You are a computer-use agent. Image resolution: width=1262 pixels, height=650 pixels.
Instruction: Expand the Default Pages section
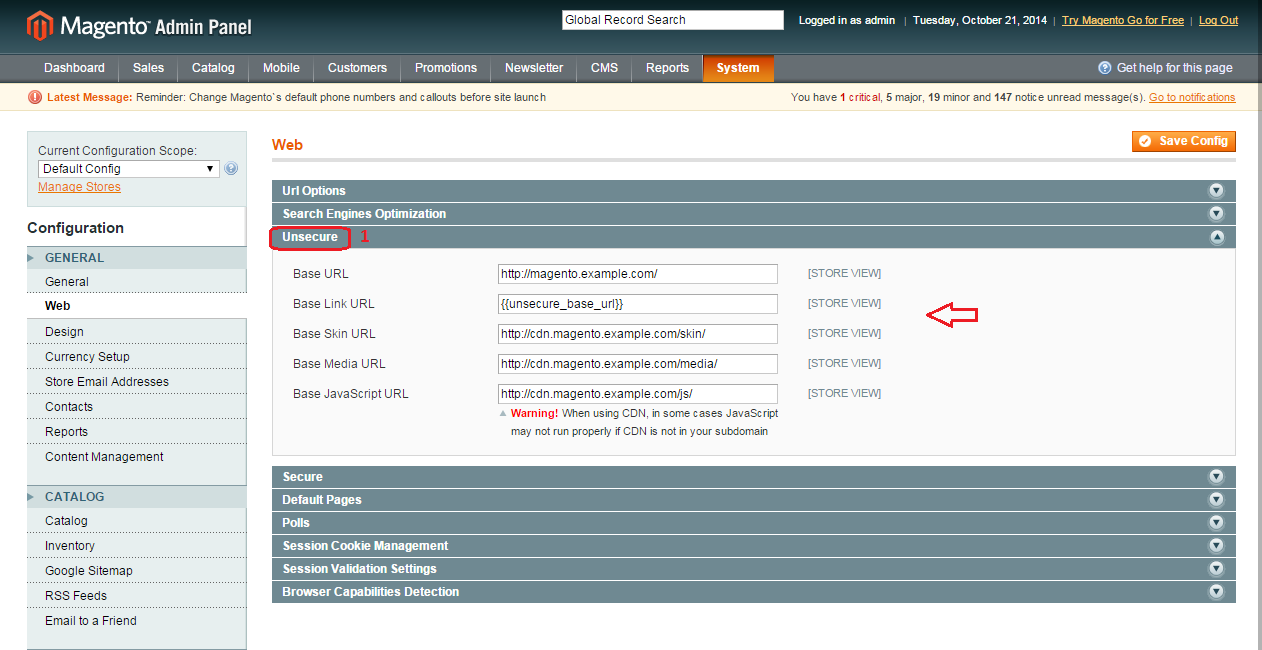[753, 500]
